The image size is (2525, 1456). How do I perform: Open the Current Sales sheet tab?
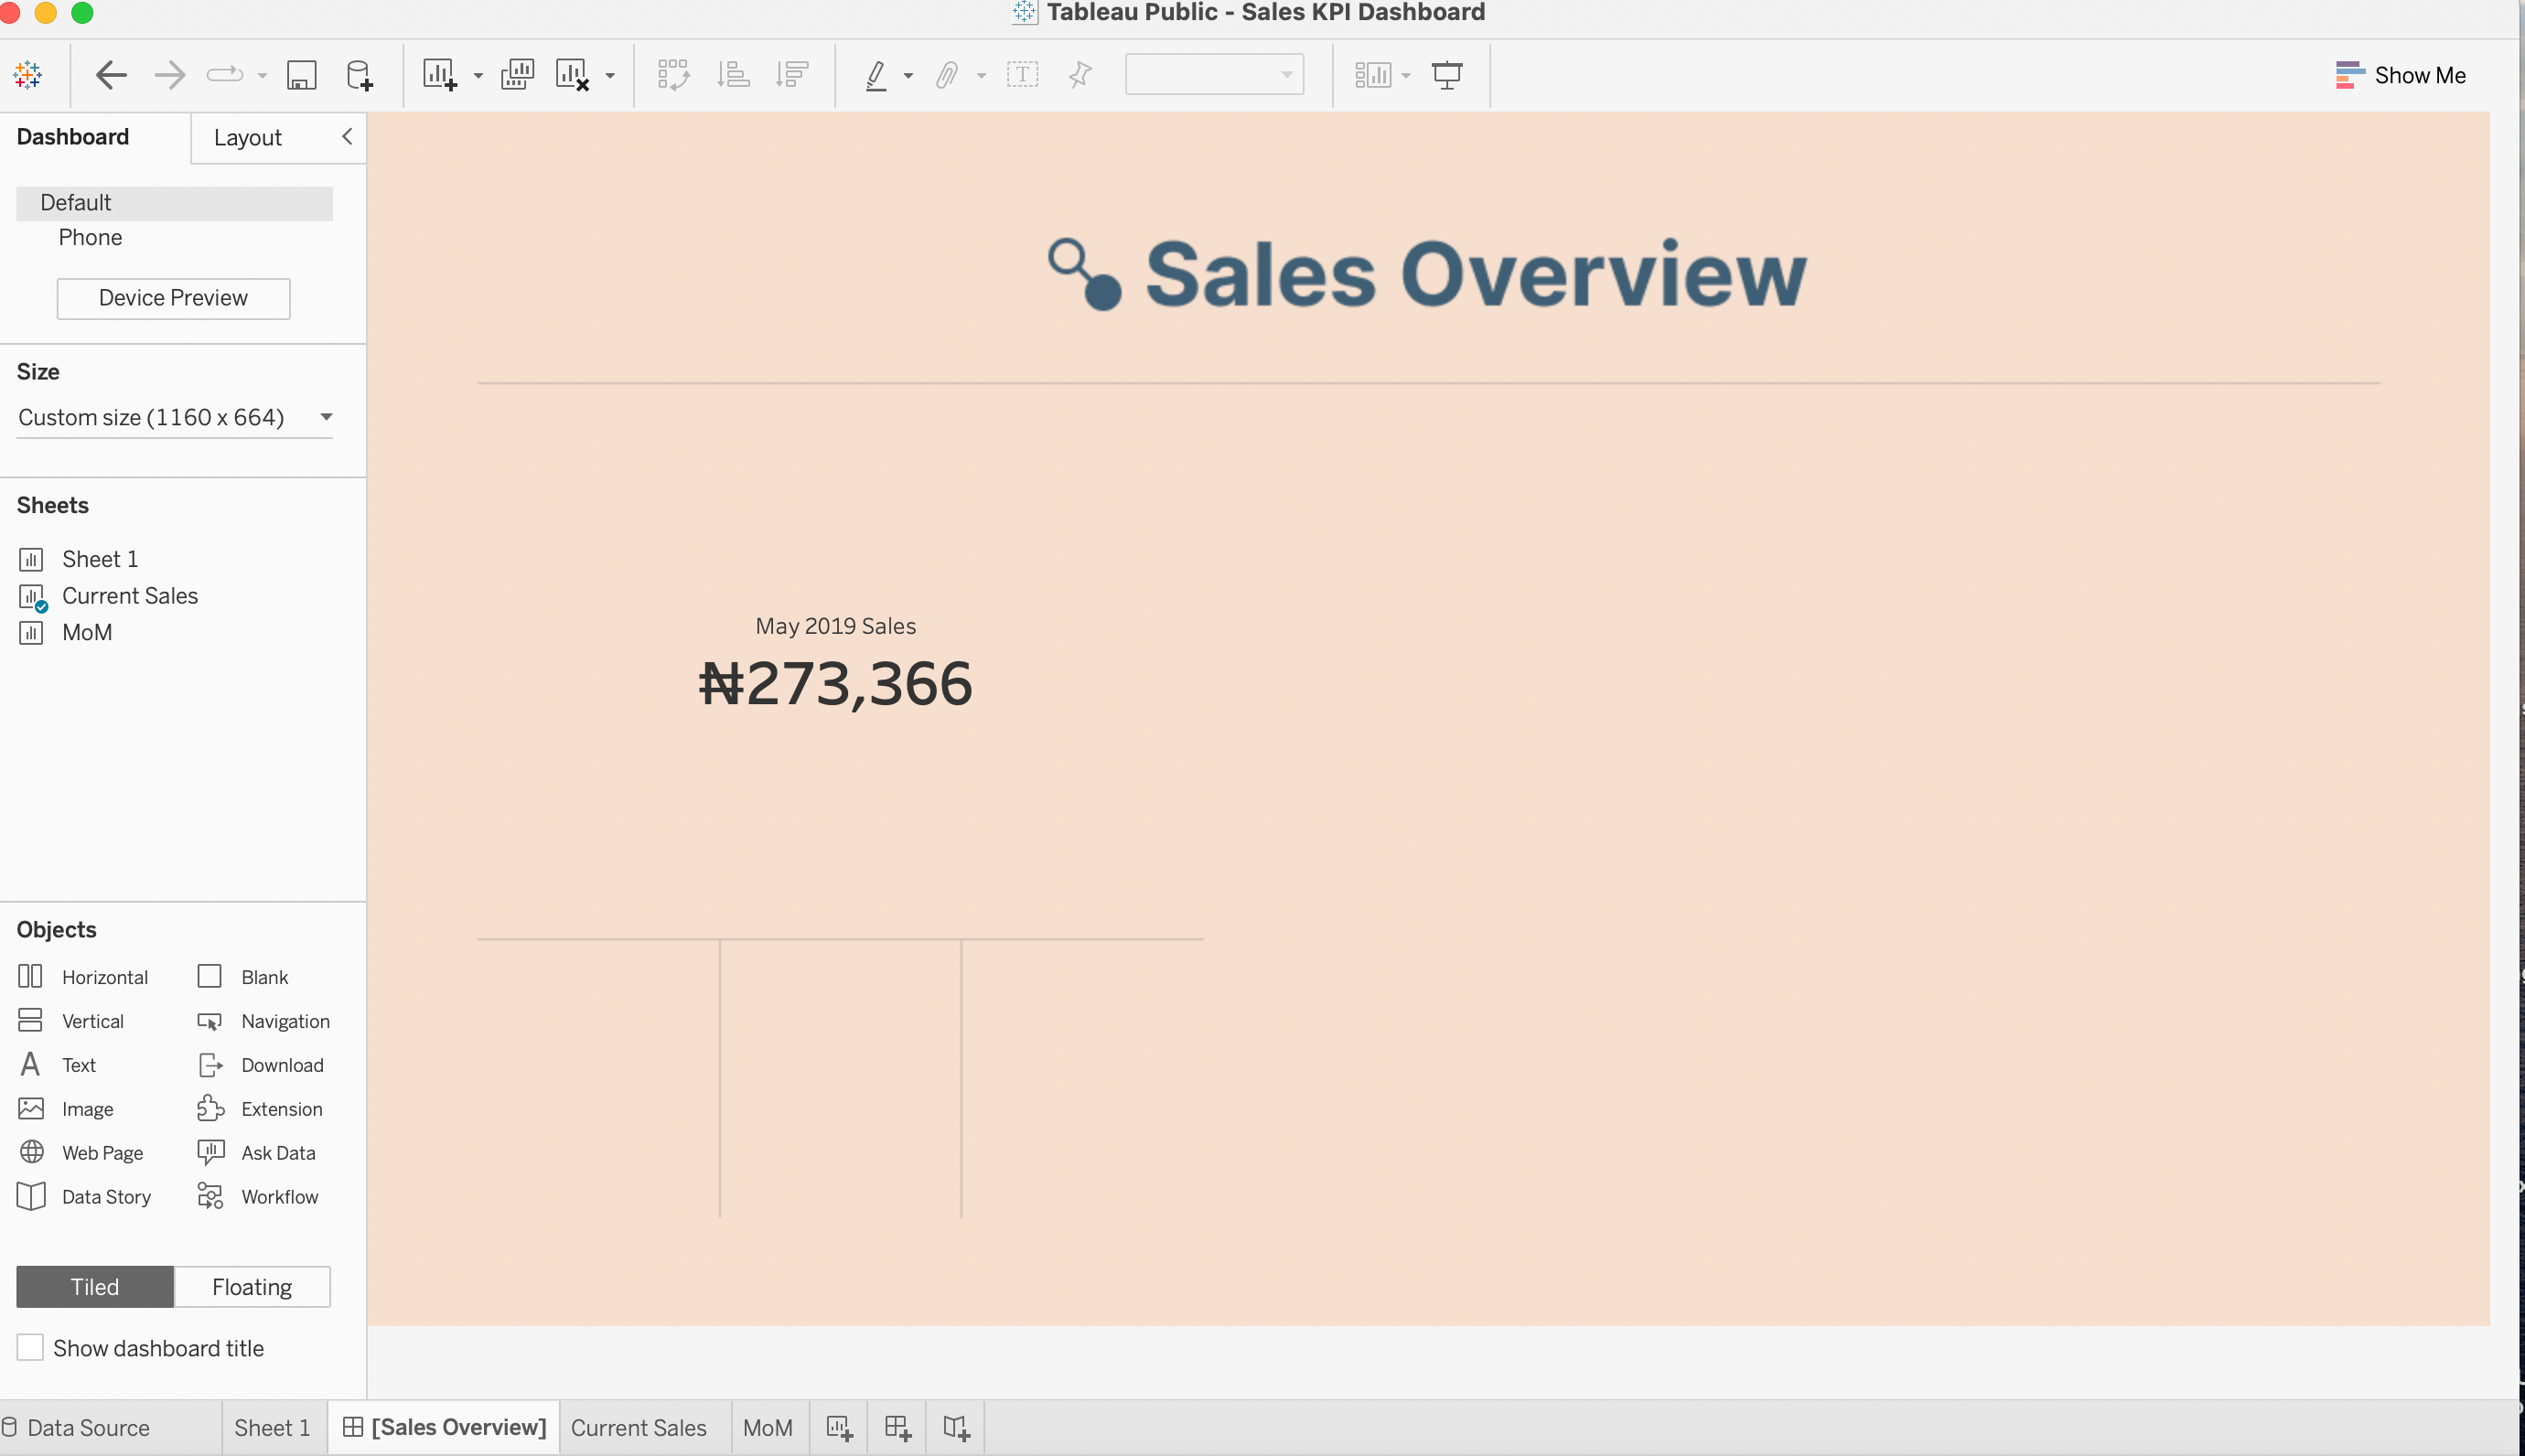point(638,1428)
